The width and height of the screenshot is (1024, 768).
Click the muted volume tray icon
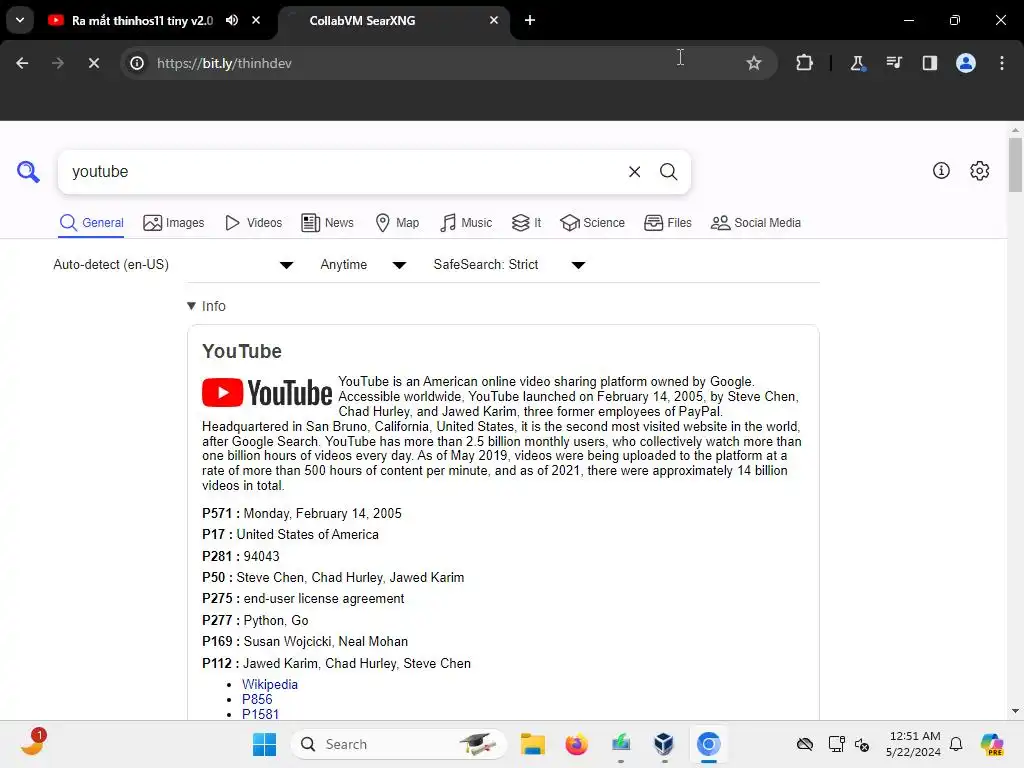coord(862,744)
